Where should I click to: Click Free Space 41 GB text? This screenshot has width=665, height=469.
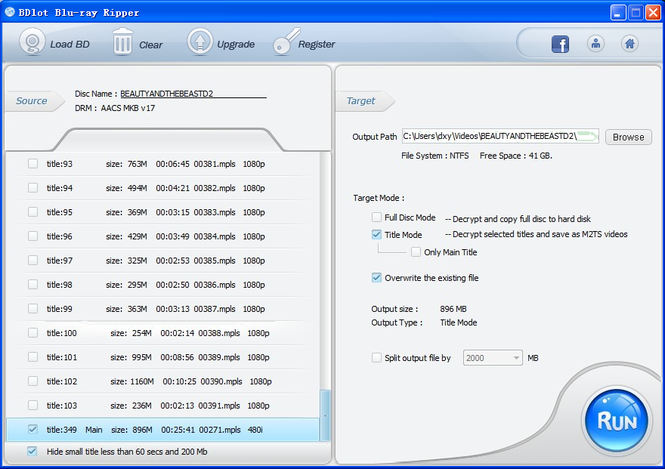click(516, 156)
